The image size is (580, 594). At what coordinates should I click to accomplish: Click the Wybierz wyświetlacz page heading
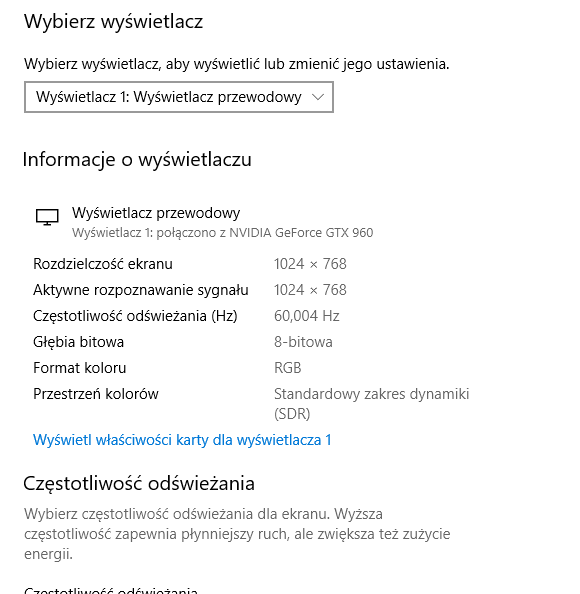point(114,21)
